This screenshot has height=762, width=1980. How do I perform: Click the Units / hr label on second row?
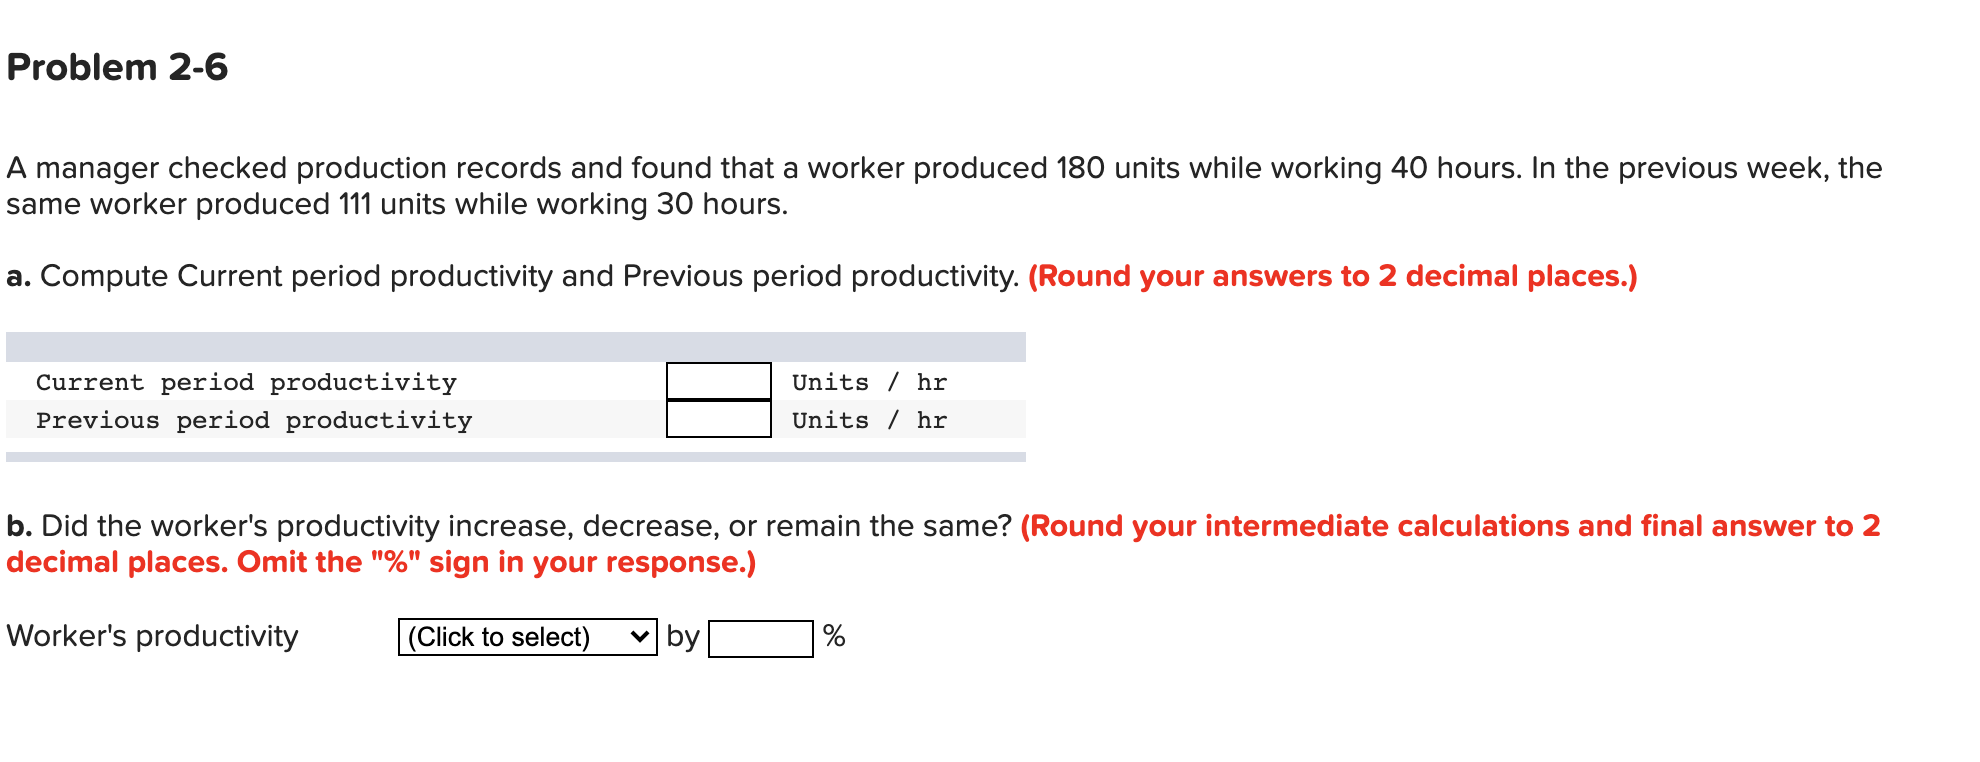[x=869, y=420]
